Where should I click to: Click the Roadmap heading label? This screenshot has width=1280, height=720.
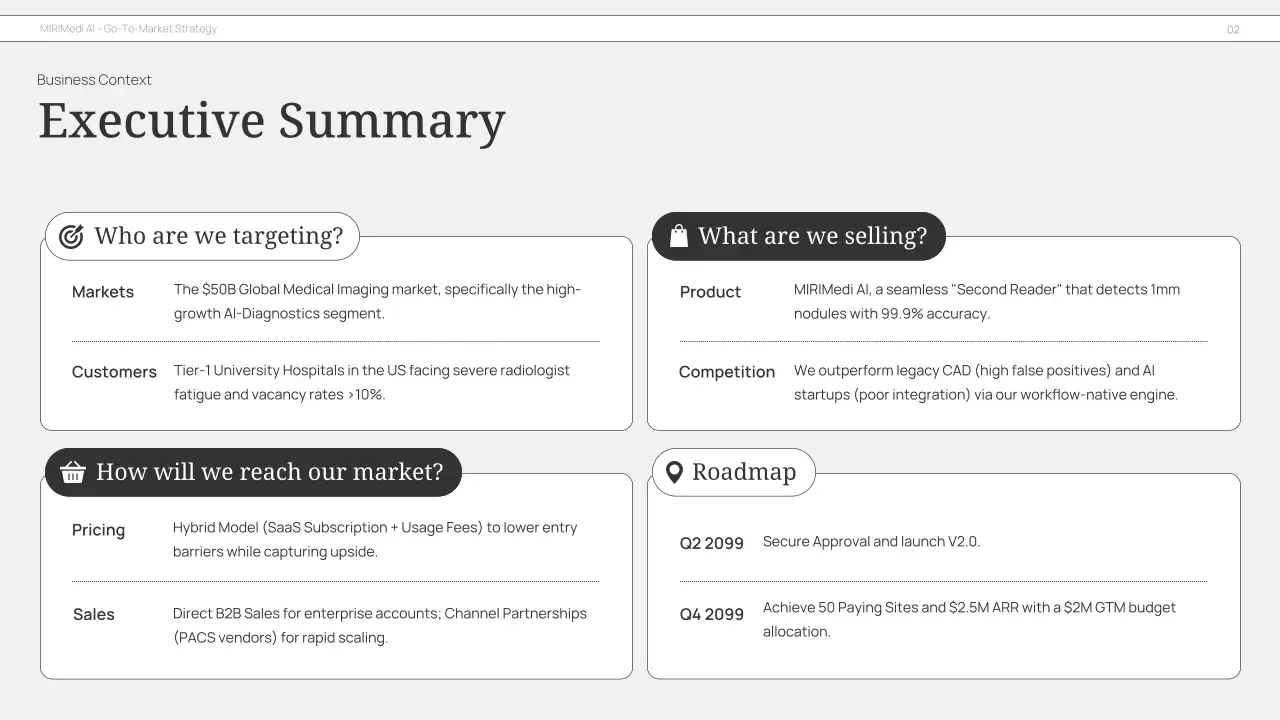coord(744,472)
